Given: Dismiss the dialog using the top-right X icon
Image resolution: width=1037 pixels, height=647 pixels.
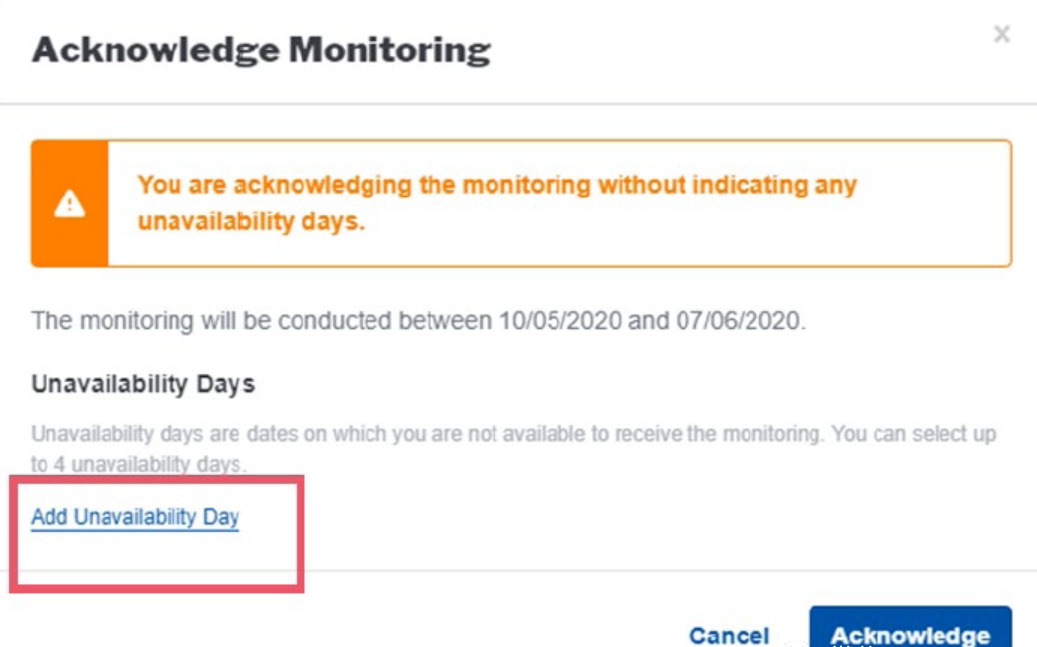Looking at the screenshot, I should tap(1001, 35).
